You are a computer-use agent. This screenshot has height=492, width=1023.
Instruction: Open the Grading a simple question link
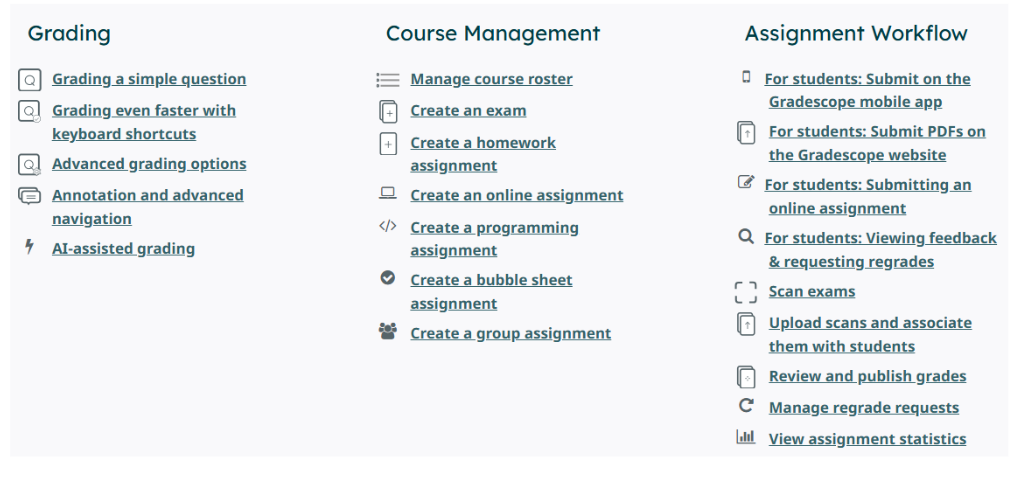pyautogui.click(x=149, y=79)
